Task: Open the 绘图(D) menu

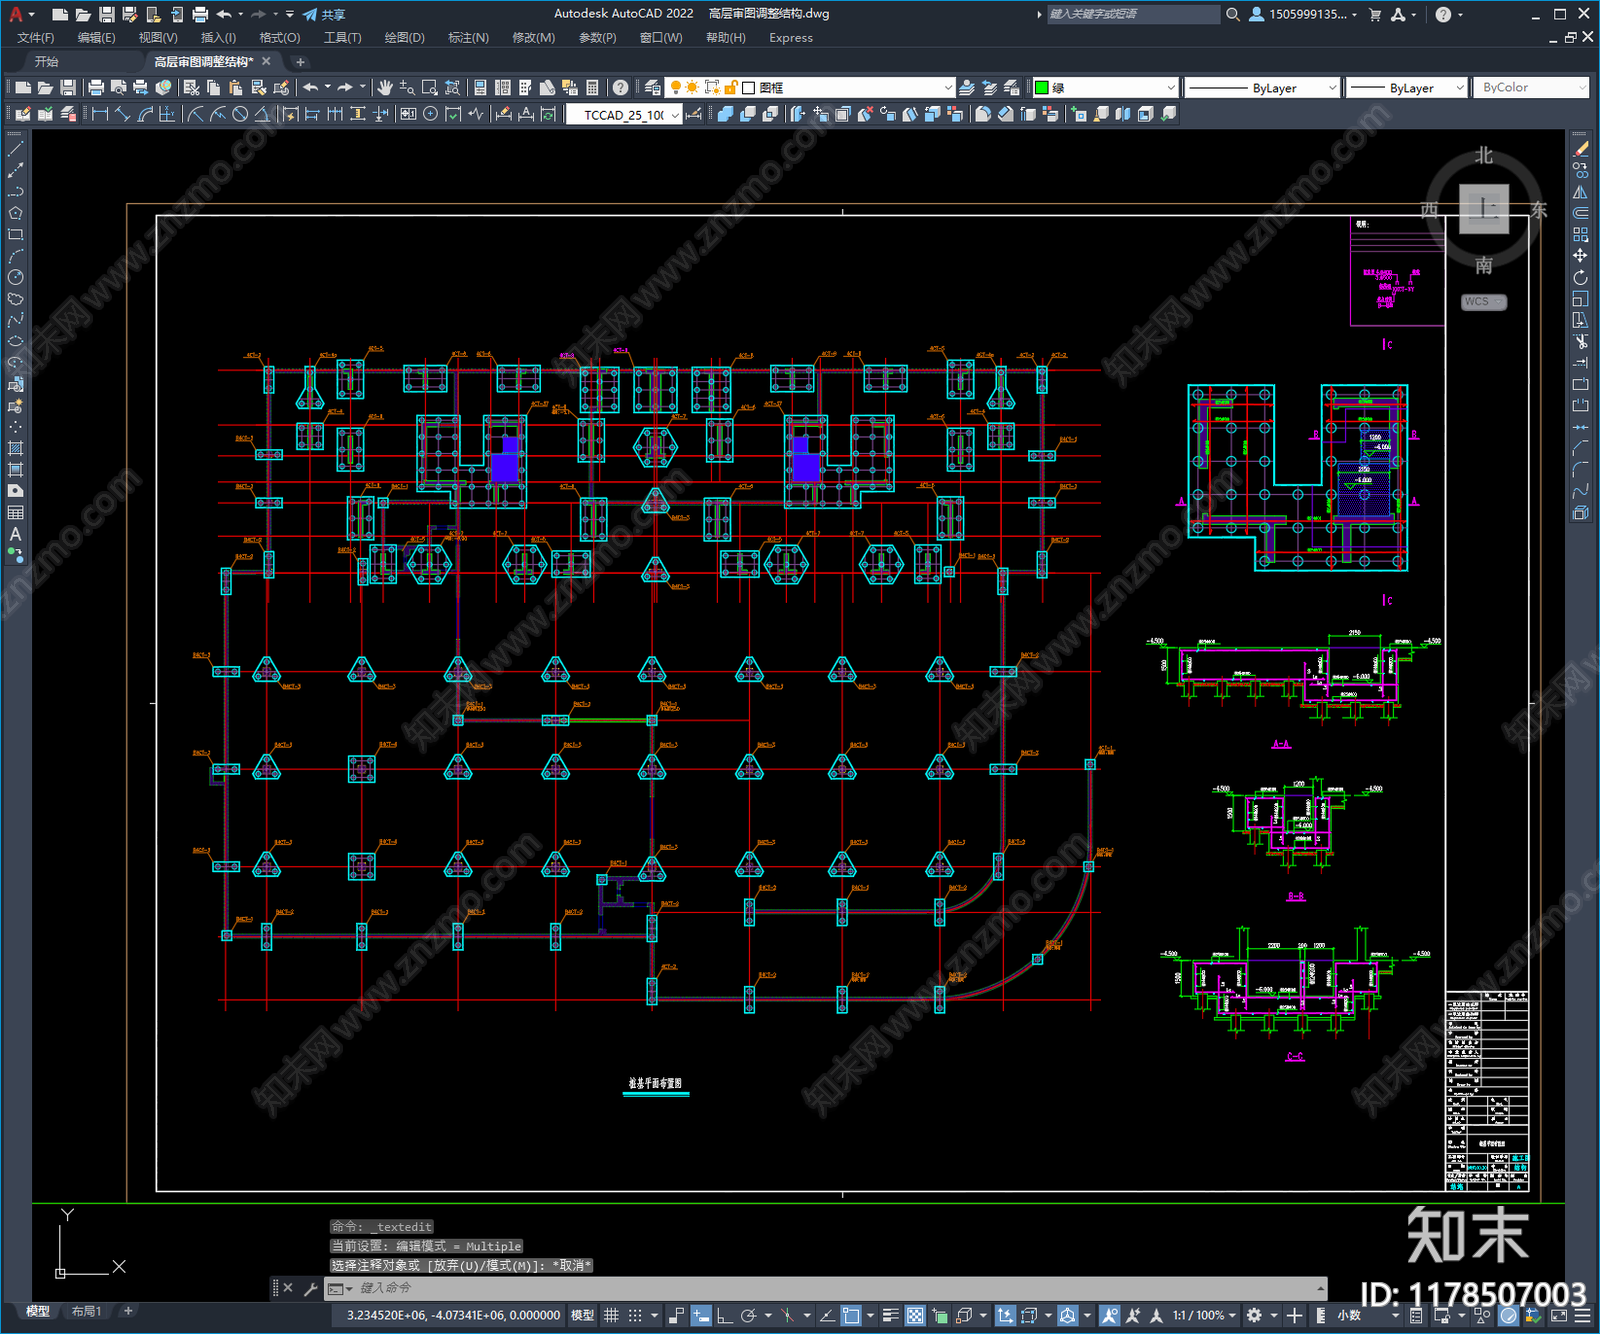Action: click(x=404, y=38)
